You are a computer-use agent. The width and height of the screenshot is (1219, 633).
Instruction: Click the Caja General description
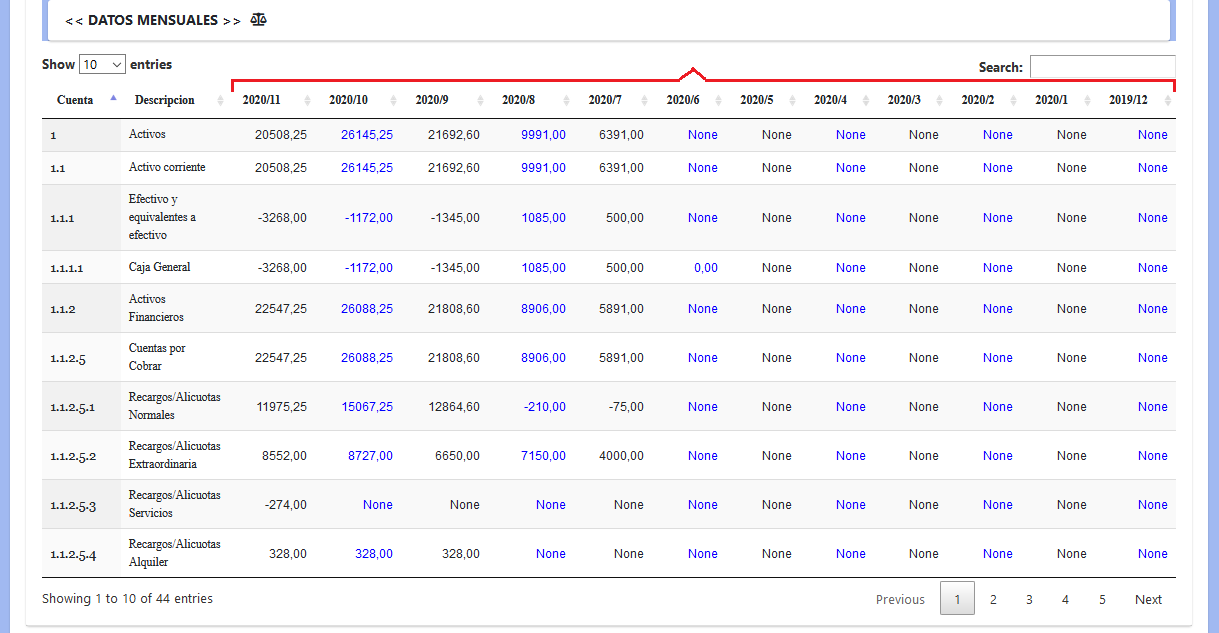[x=159, y=267]
